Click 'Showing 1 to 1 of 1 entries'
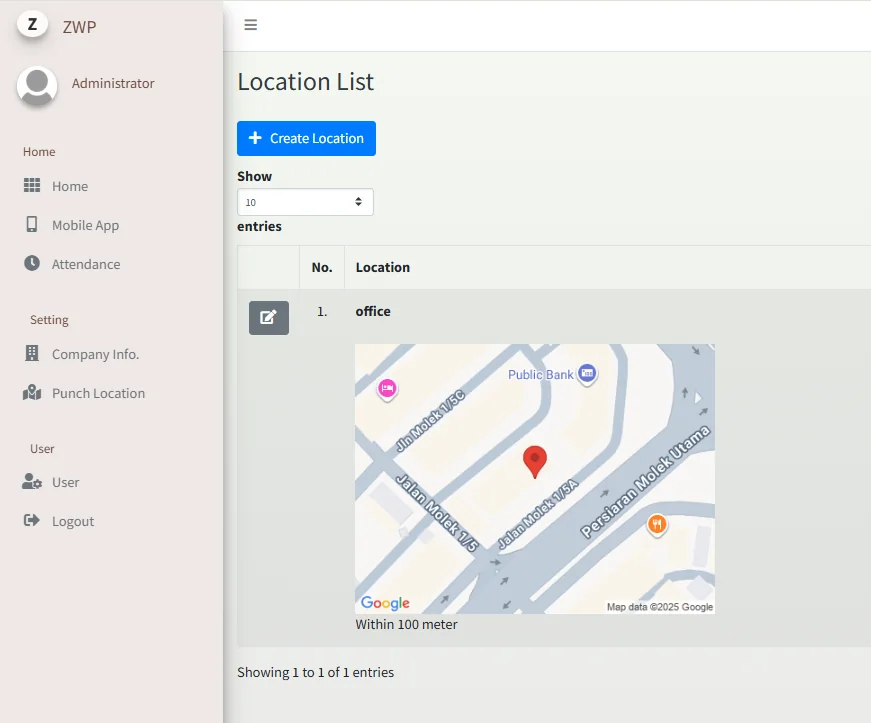Image resolution: width=871 pixels, height=723 pixels. 316,672
